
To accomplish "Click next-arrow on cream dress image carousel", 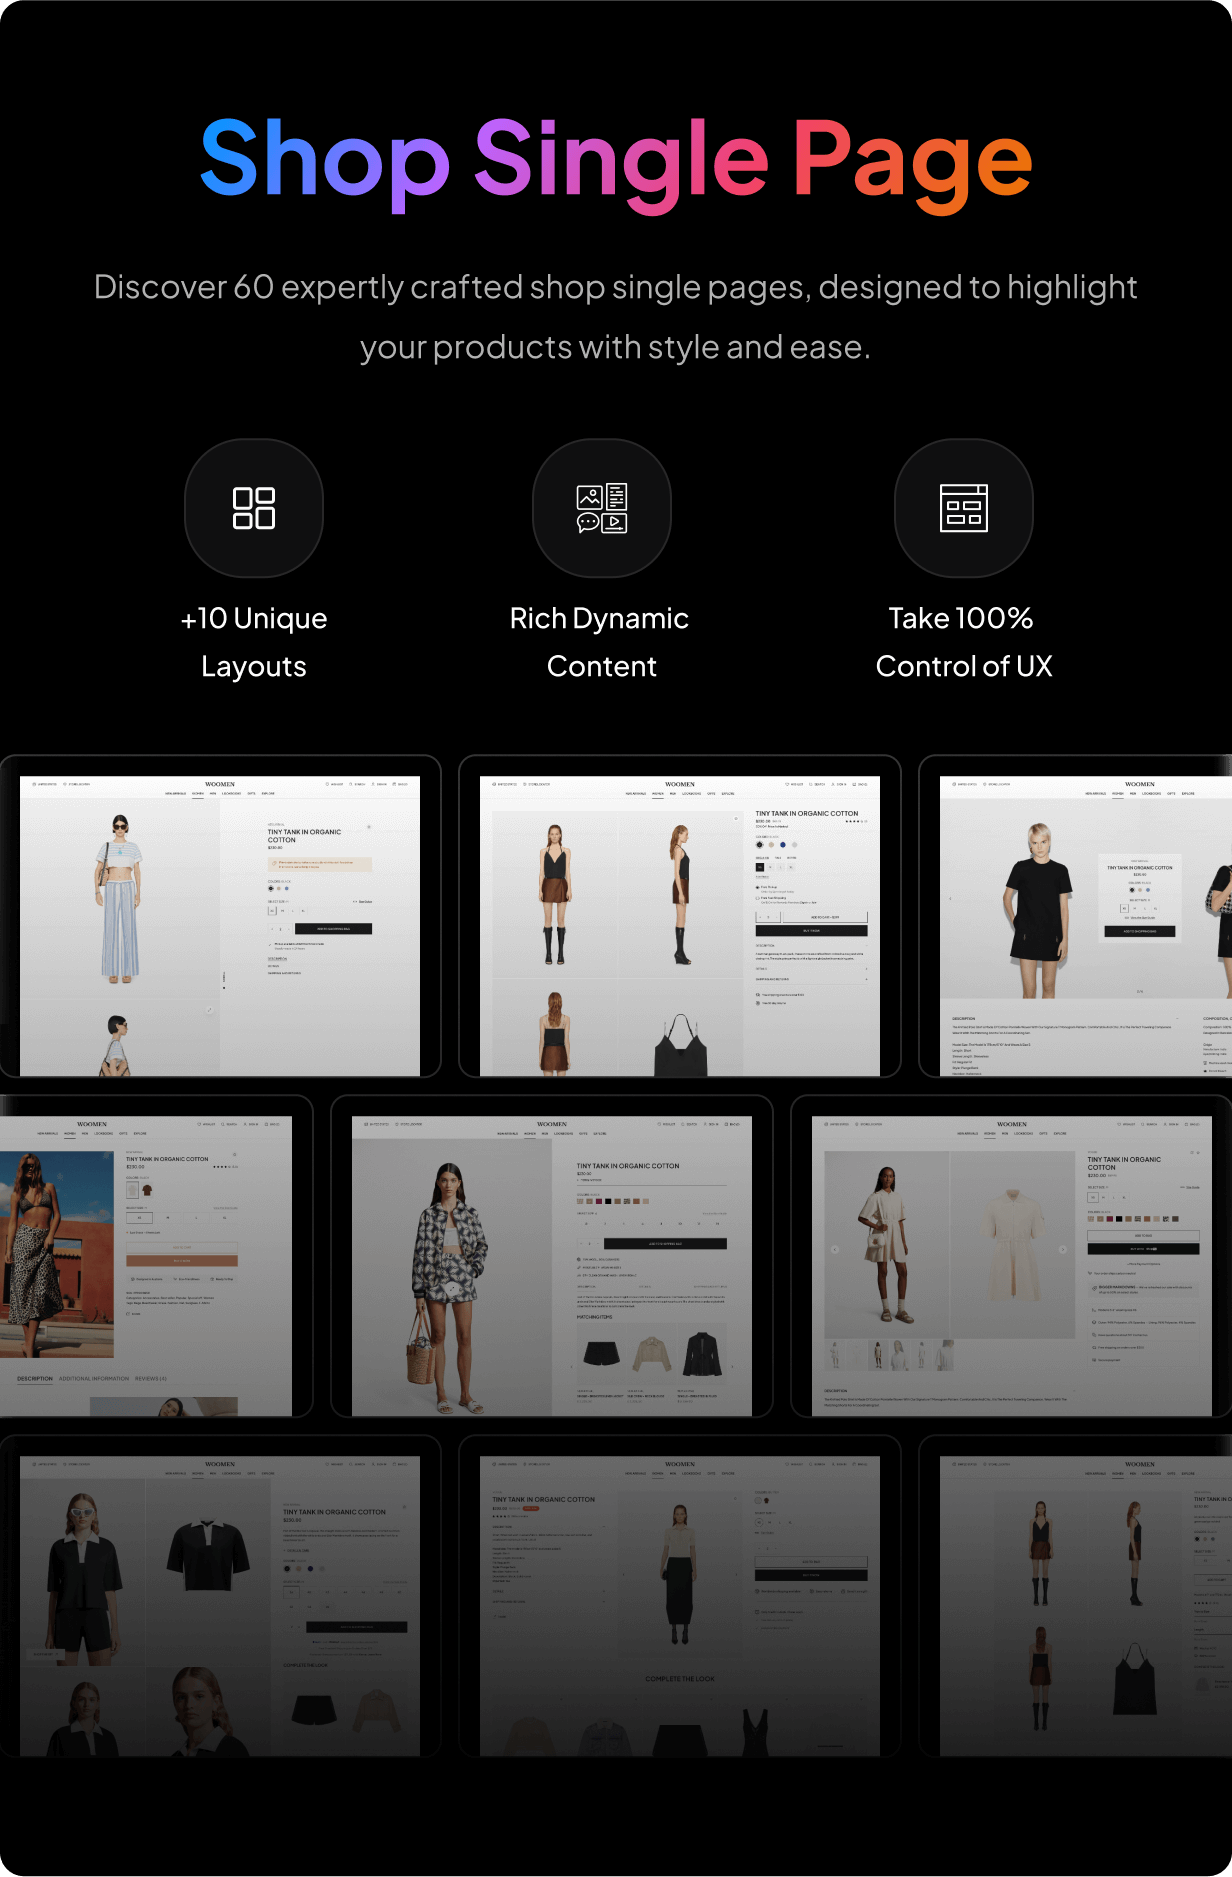I will [x=1062, y=1249].
